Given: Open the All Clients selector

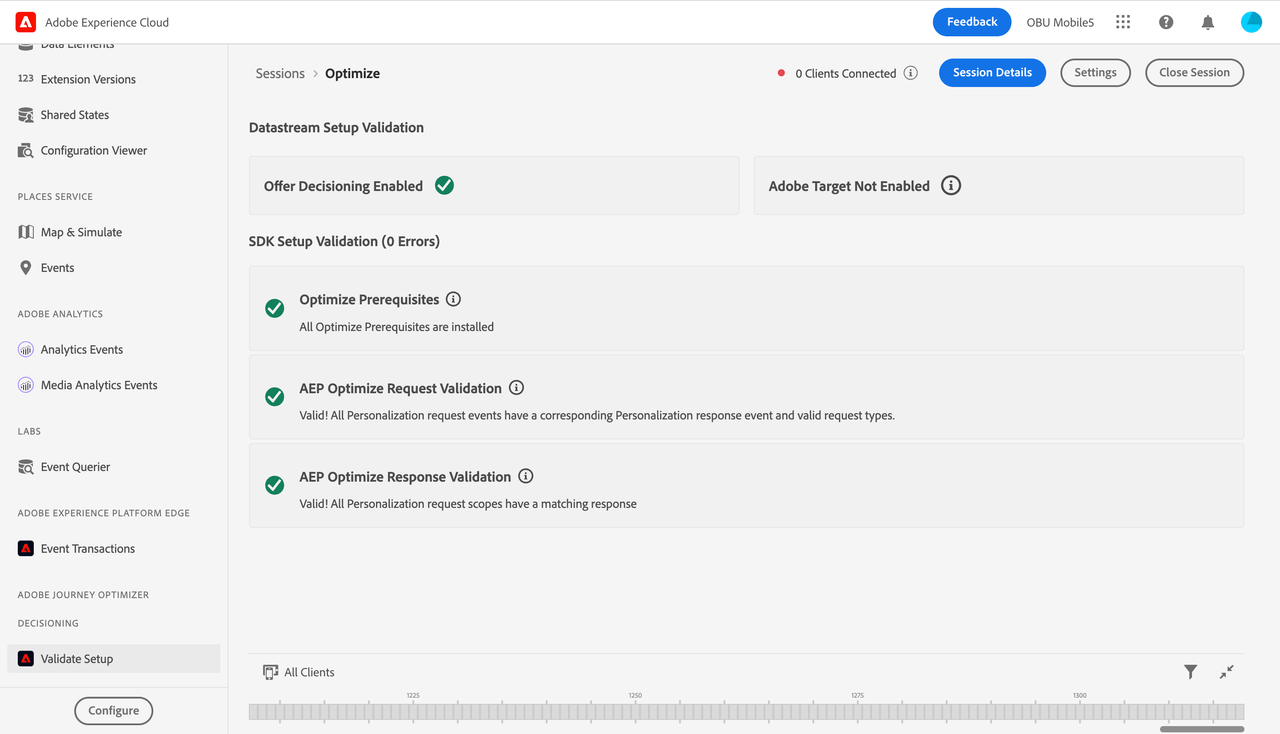Looking at the screenshot, I should tap(298, 672).
